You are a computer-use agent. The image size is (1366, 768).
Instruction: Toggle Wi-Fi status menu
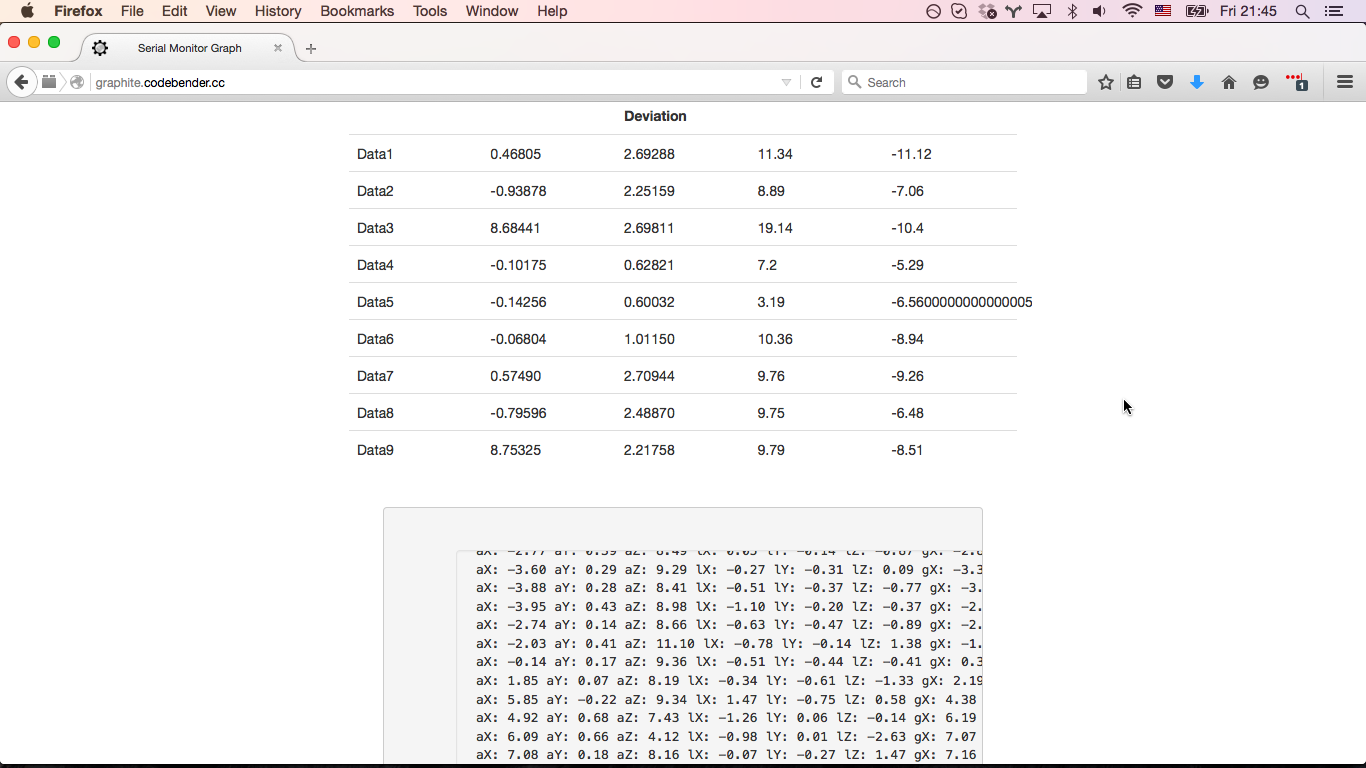(x=1131, y=11)
